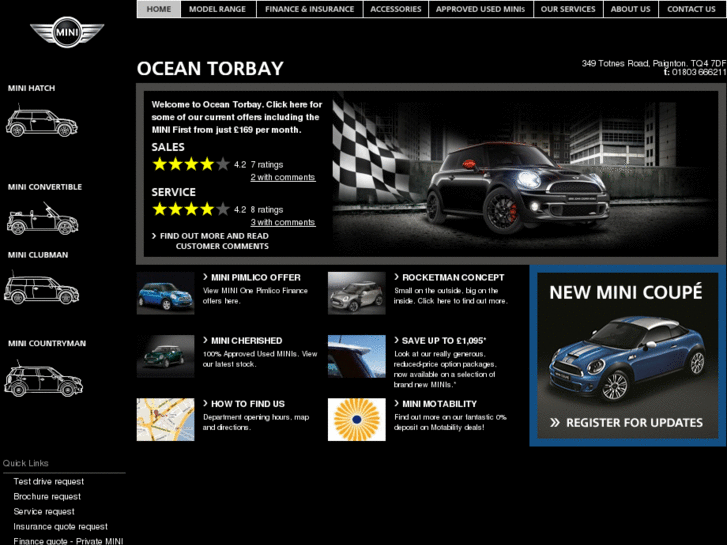Viewport: 727px width, 545px height.
Task: Click the black MINI hero banner image
Action: (525, 174)
